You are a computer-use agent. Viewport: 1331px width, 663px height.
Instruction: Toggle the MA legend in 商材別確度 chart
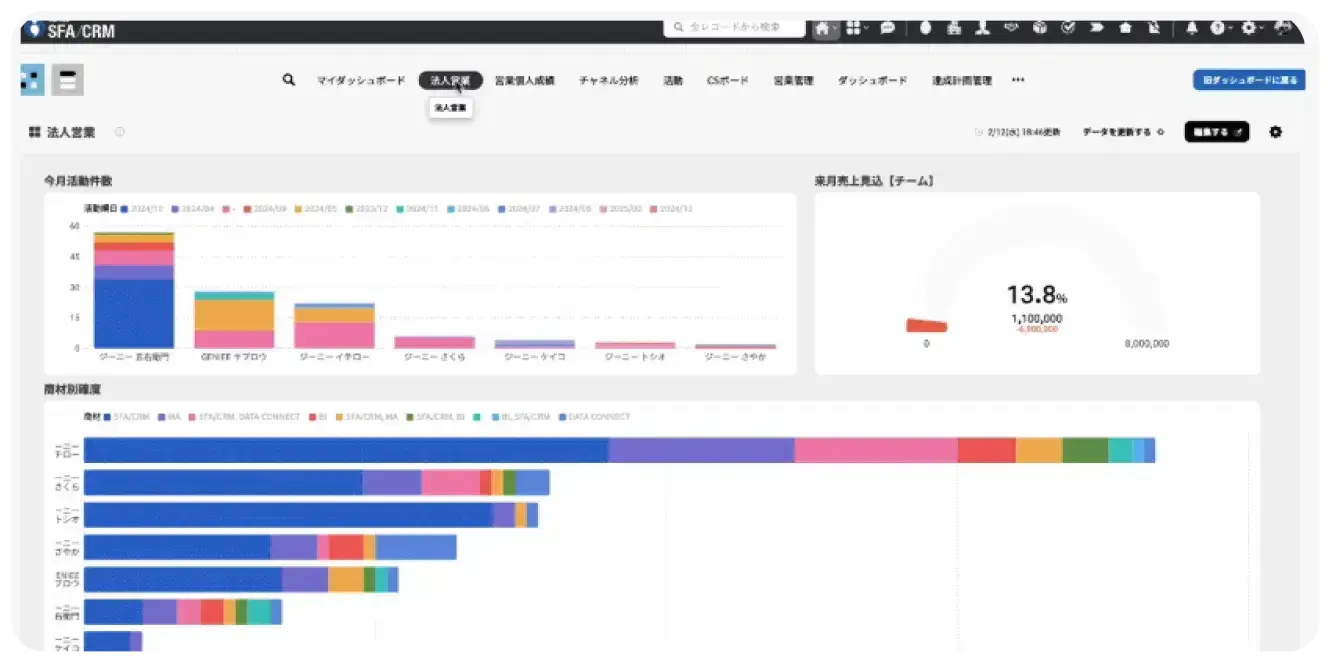point(168,416)
